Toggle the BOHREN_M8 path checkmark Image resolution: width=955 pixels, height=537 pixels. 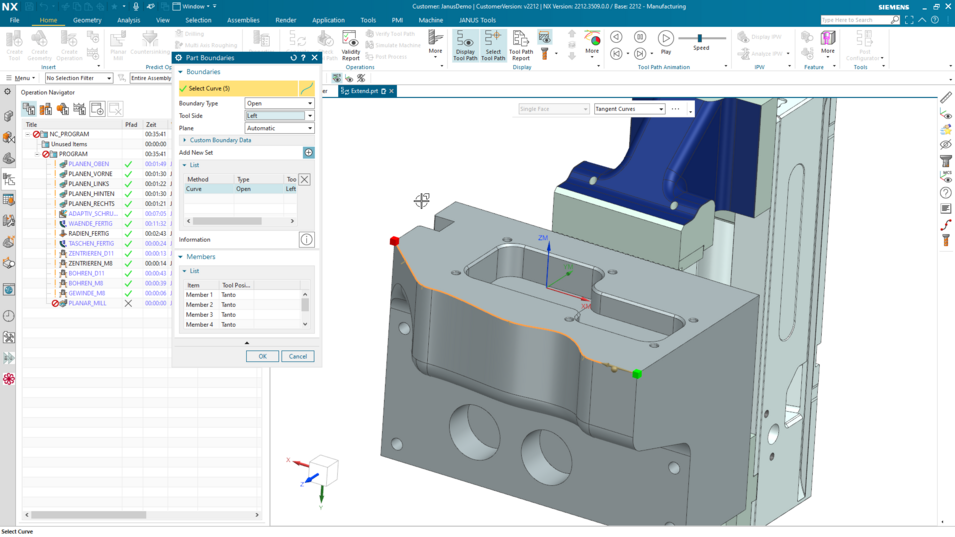click(128, 283)
